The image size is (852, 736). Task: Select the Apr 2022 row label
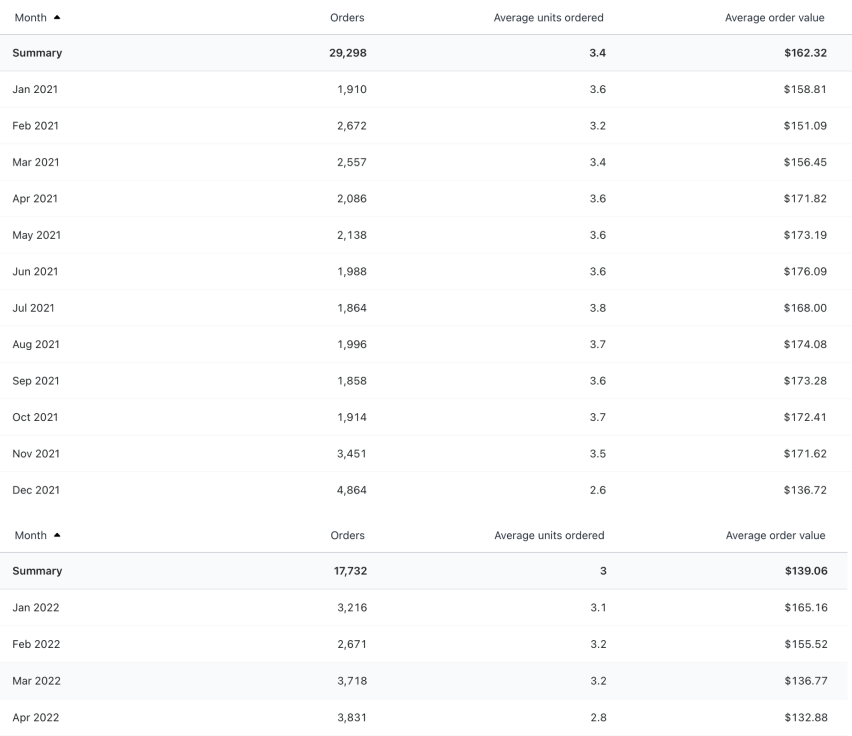point(36,717)
